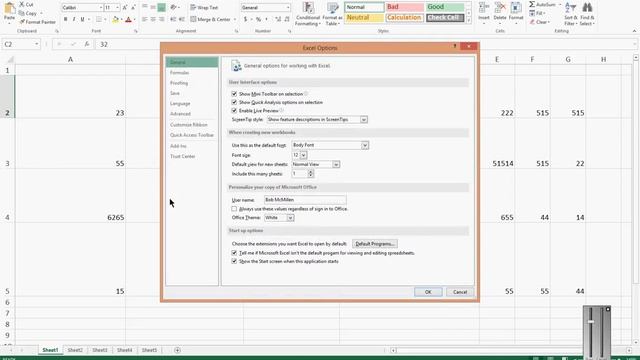
Task: Expand the cell styles gallery
Action: point(469,20)
